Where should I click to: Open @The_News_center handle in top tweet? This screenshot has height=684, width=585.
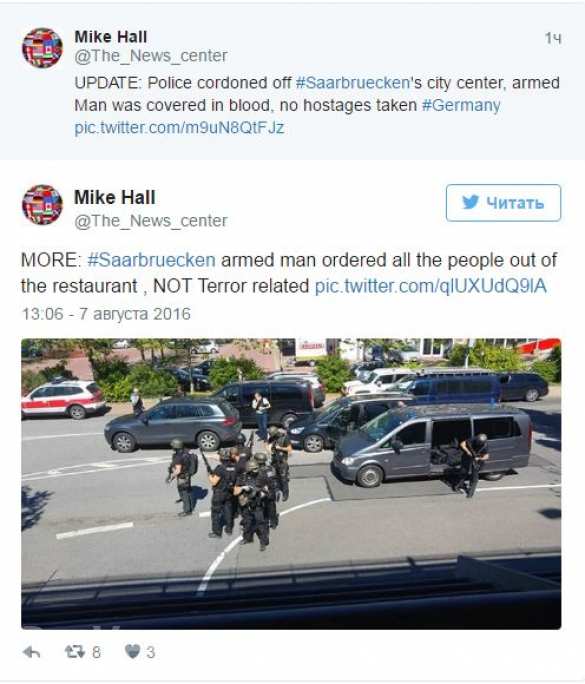[x=151, y=56]
